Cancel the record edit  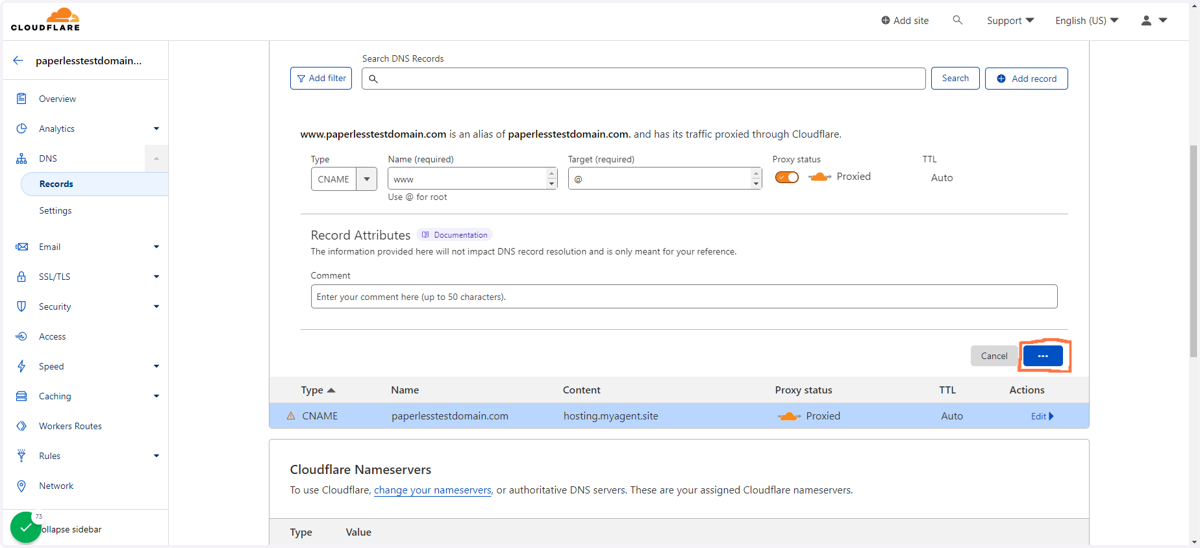tap(994, 356)
